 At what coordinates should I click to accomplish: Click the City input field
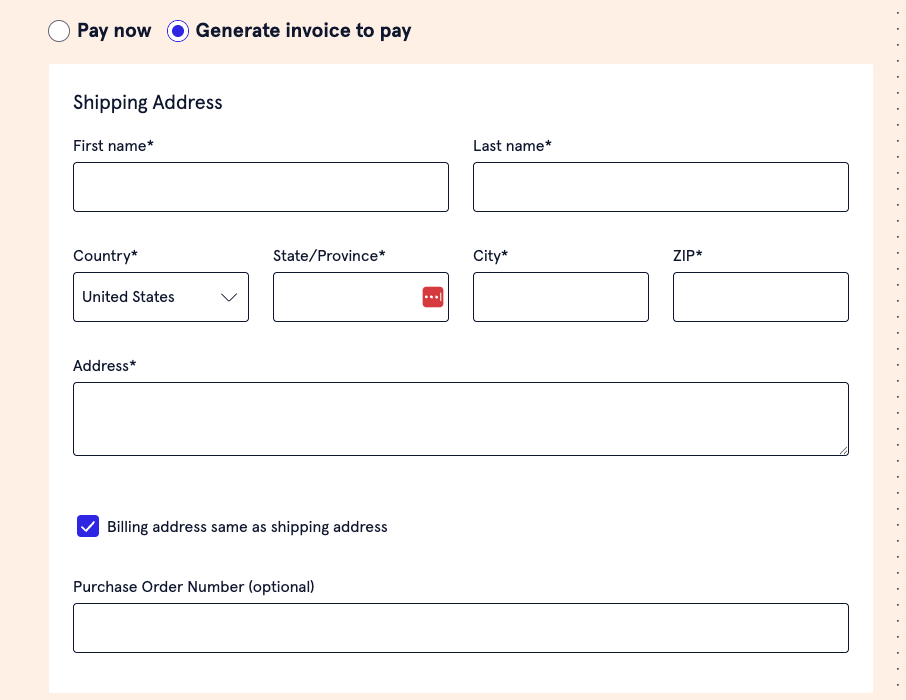(x=560, y=297)
